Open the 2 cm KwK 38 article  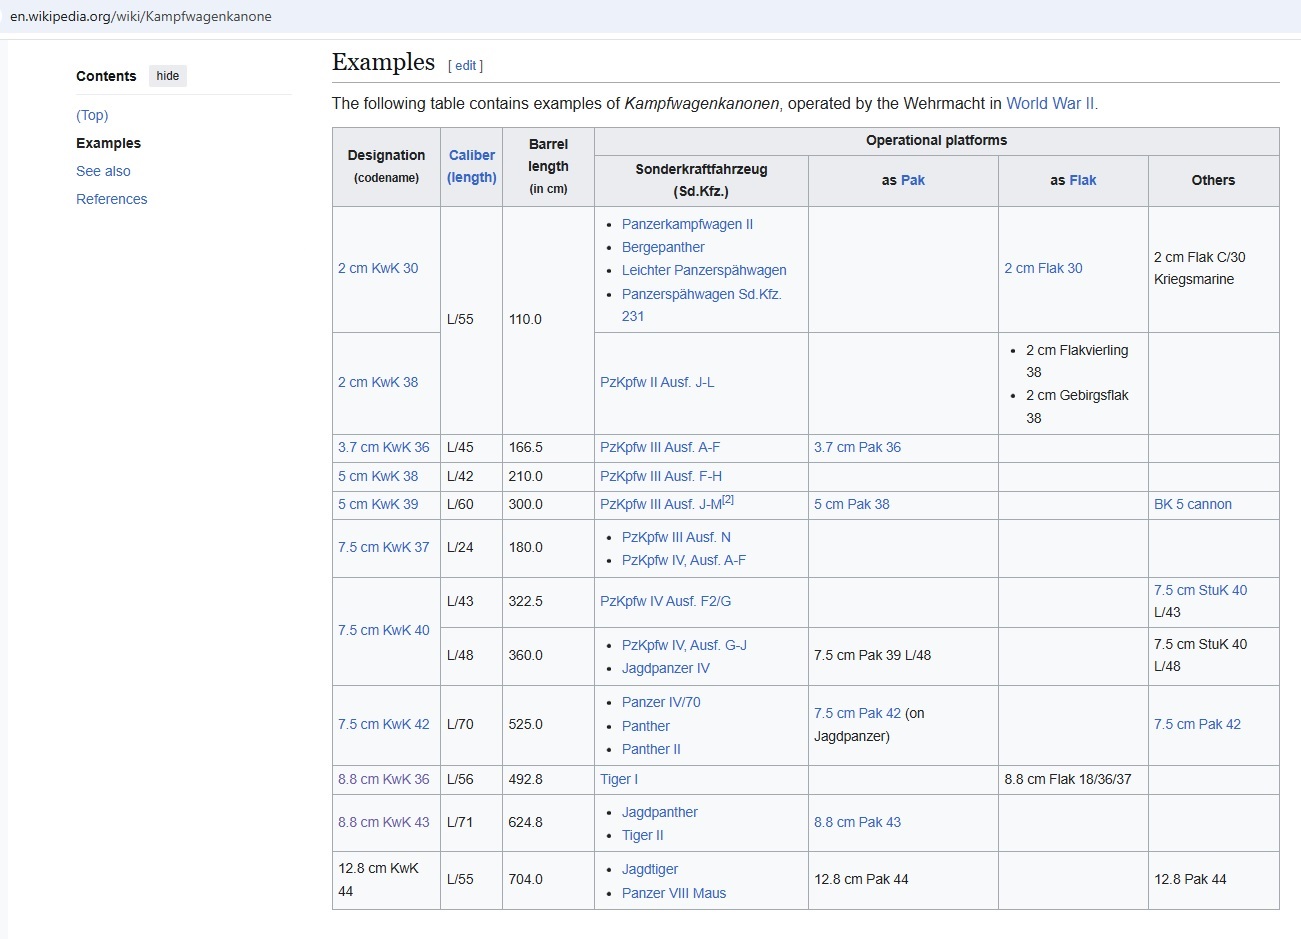tap(378, 382)
